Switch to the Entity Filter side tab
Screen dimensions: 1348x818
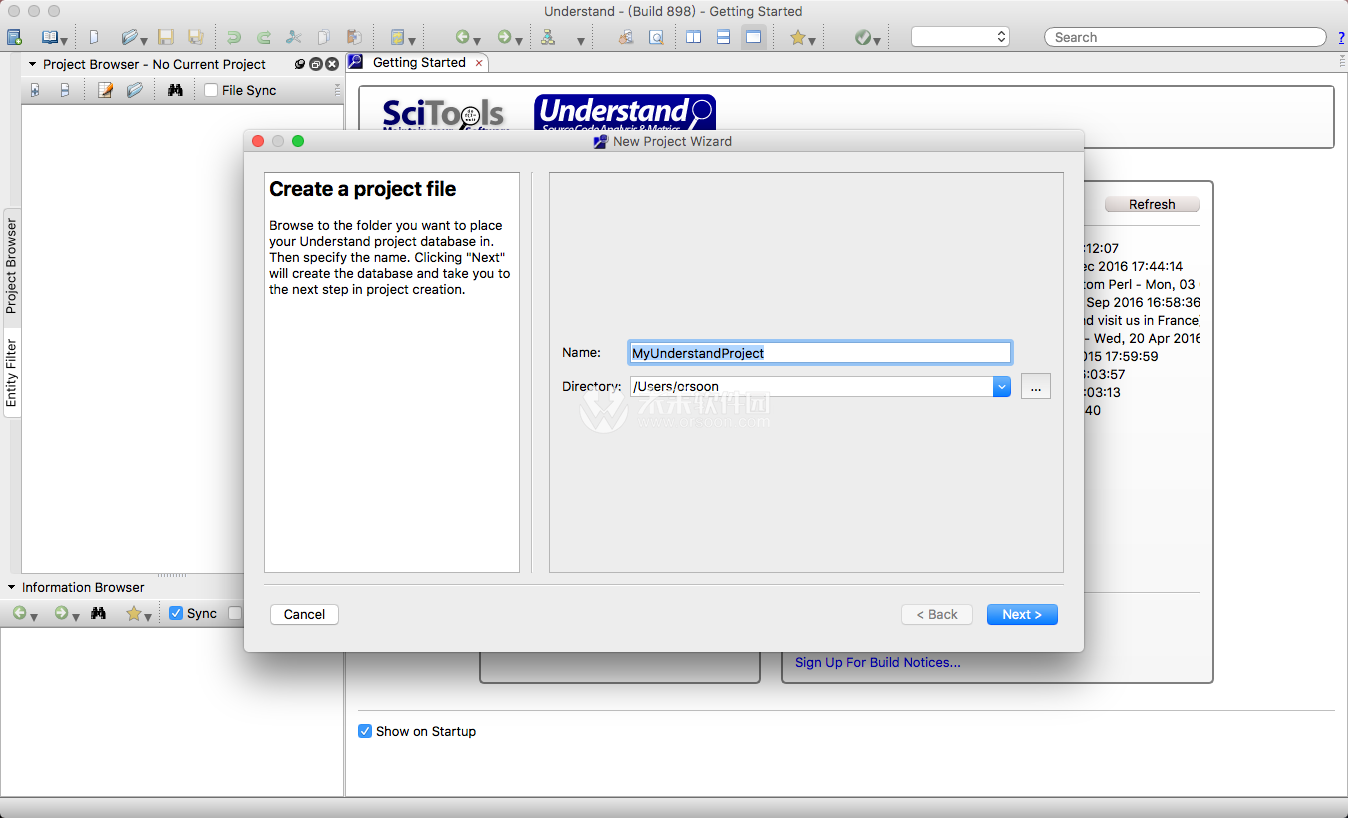click(11, 373)
